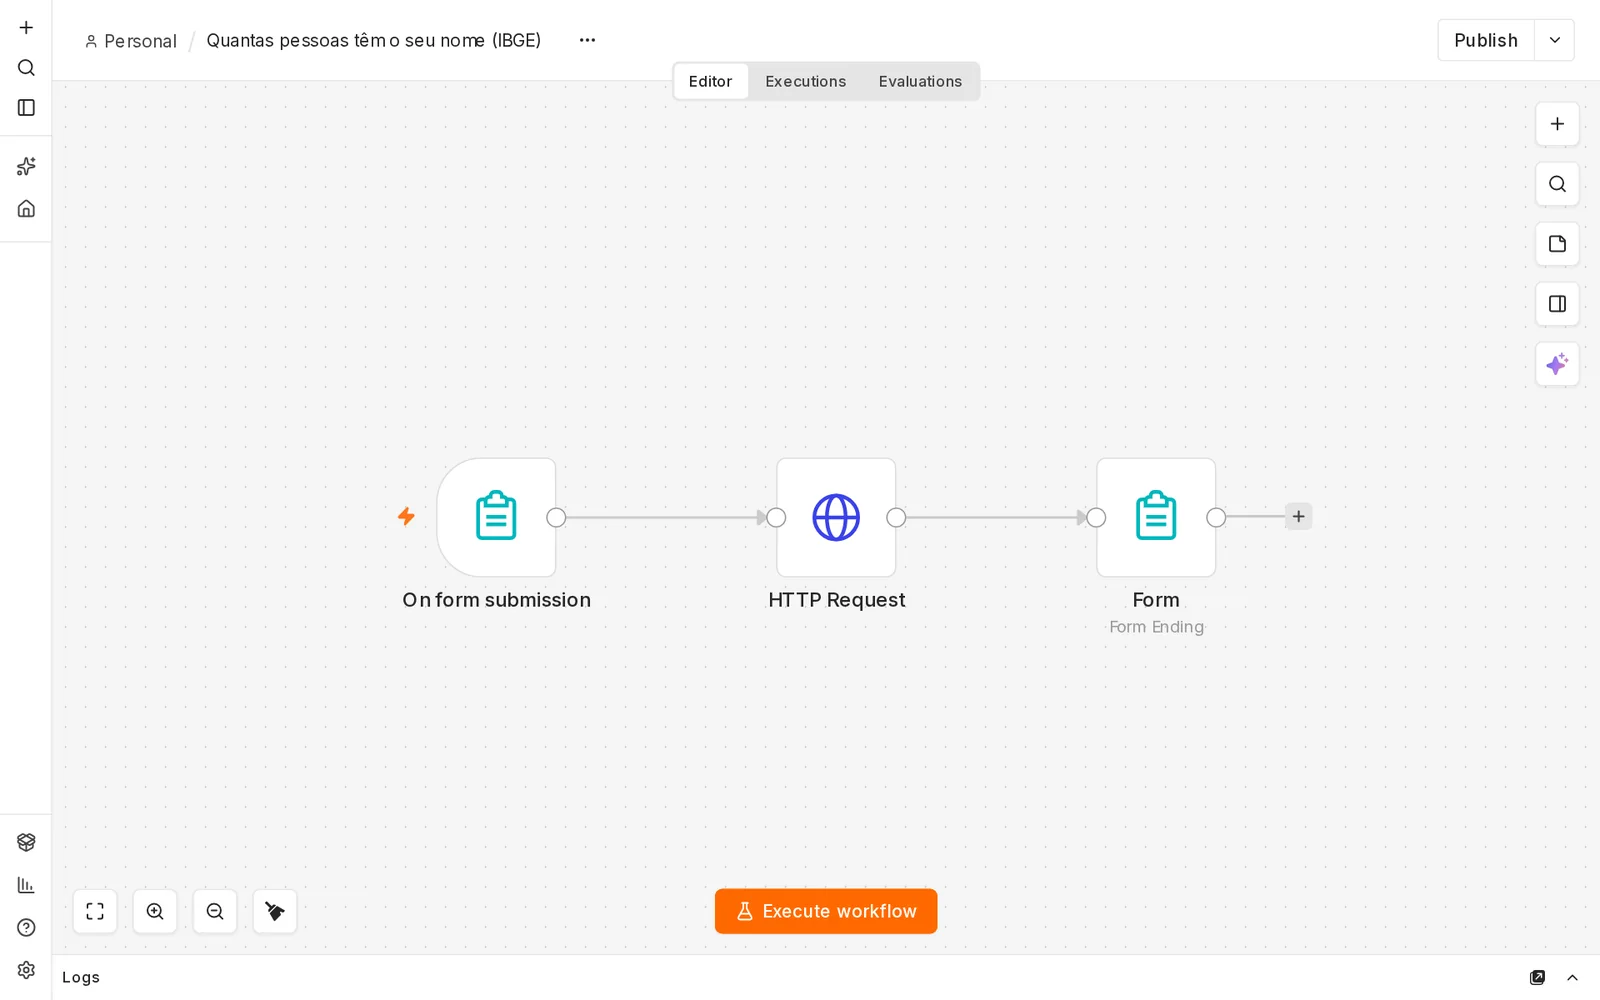Fit the workflow to view
Viewport: 1600px width, 1000px height.
click(x=95, y=911)
